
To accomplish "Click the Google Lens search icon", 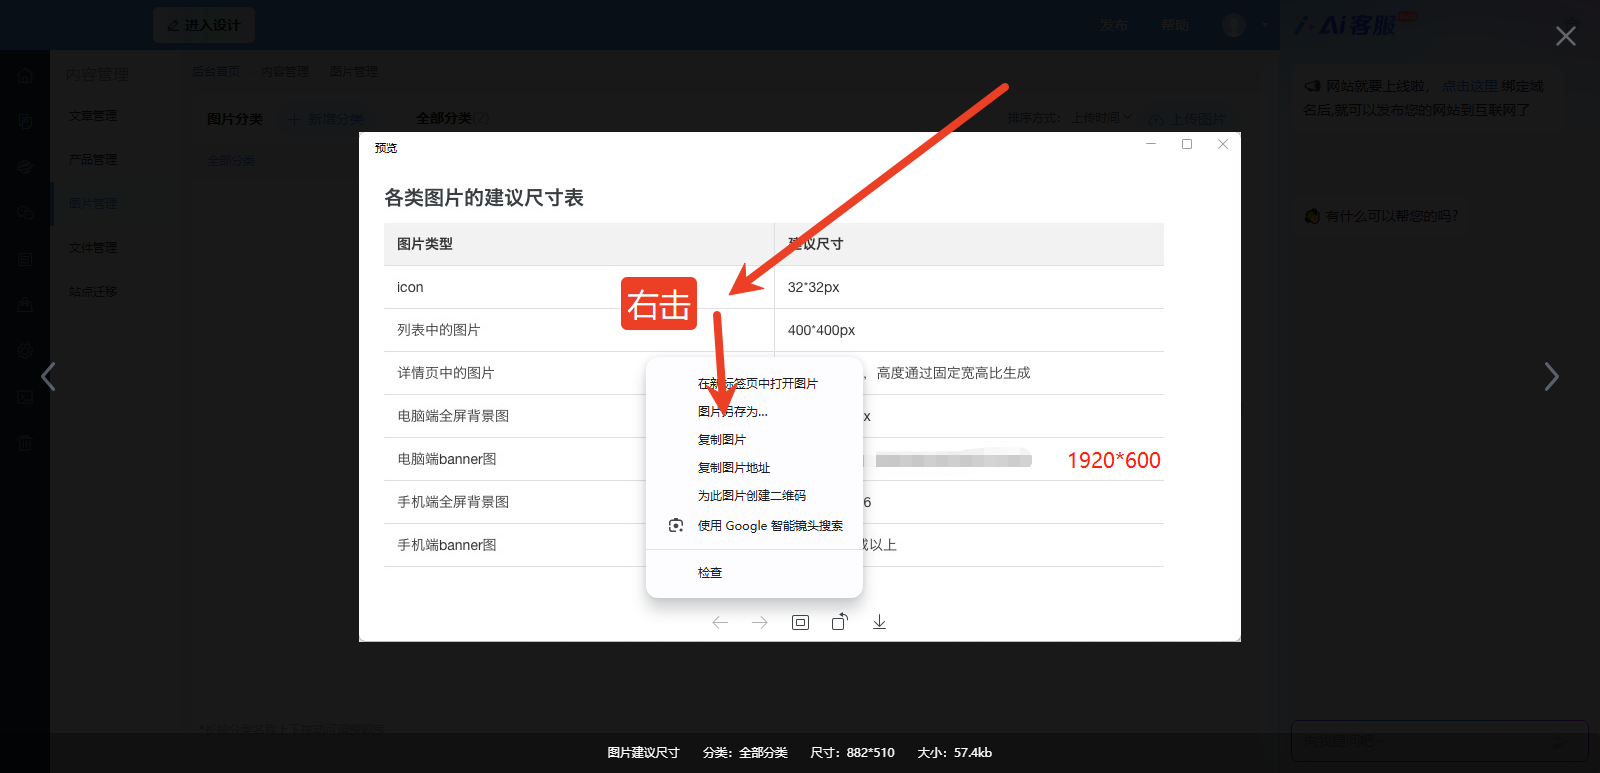I will [676, 525].
